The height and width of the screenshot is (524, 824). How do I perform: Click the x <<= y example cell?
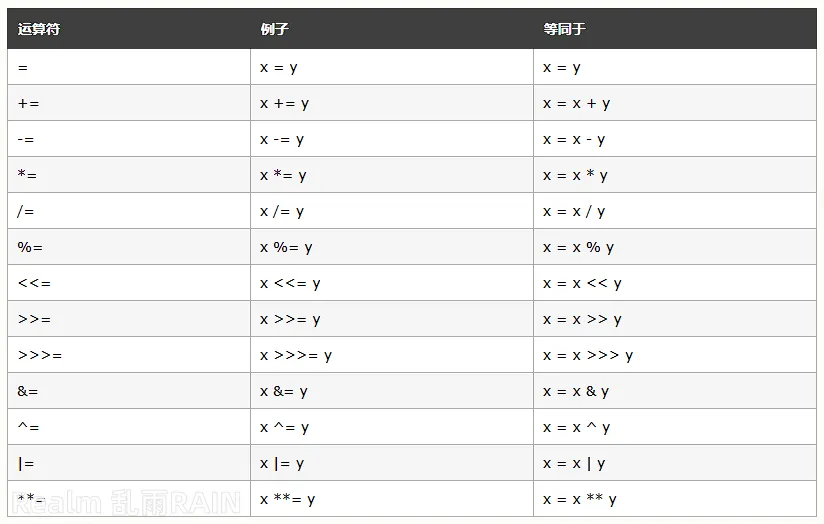pyautogui.click(x=290, y=283)
